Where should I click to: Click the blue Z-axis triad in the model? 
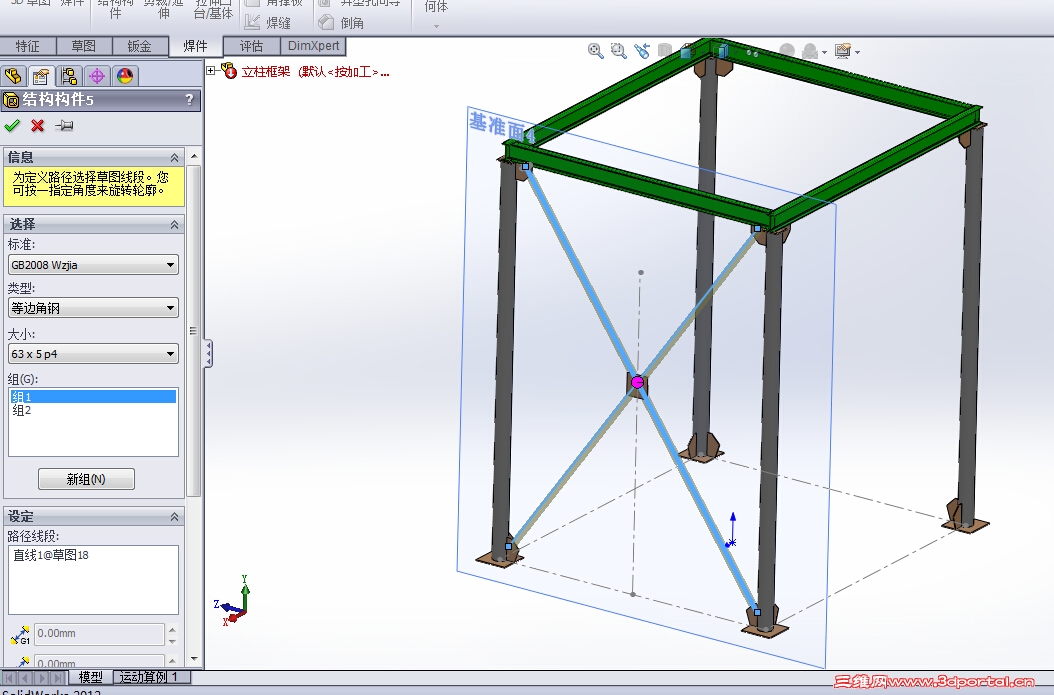click(x=732, y=529)
